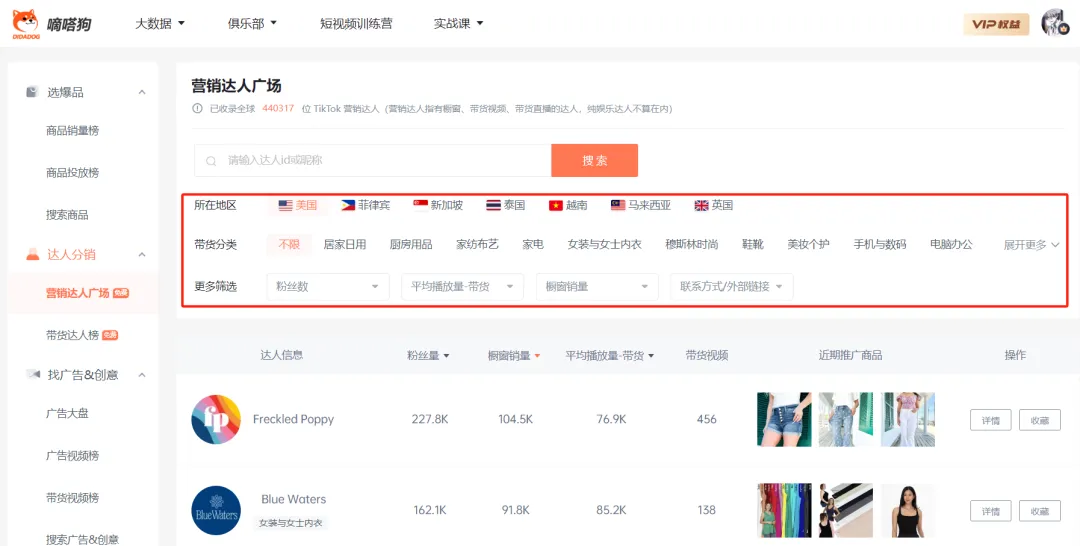Open first product thumbnail of Freckled Poppy
Viewport: 1080px width, 546px height.
(784, 419)
